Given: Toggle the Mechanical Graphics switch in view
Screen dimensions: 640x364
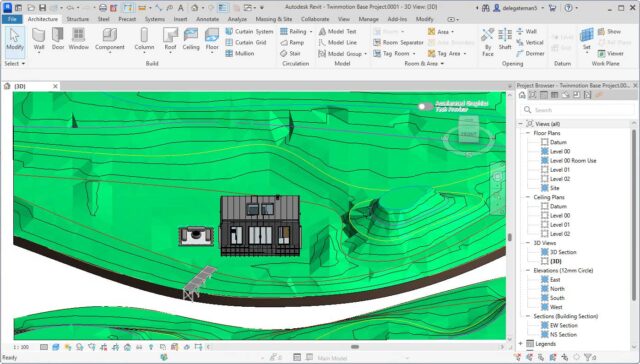Looking at the screenshot, I should tap(425, 107).
